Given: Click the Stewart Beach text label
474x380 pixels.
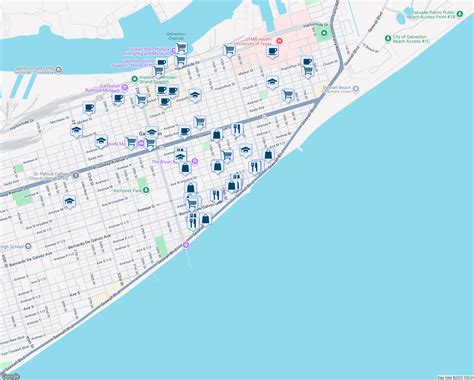Looking at the screenshot, I should tap(337, 87).
